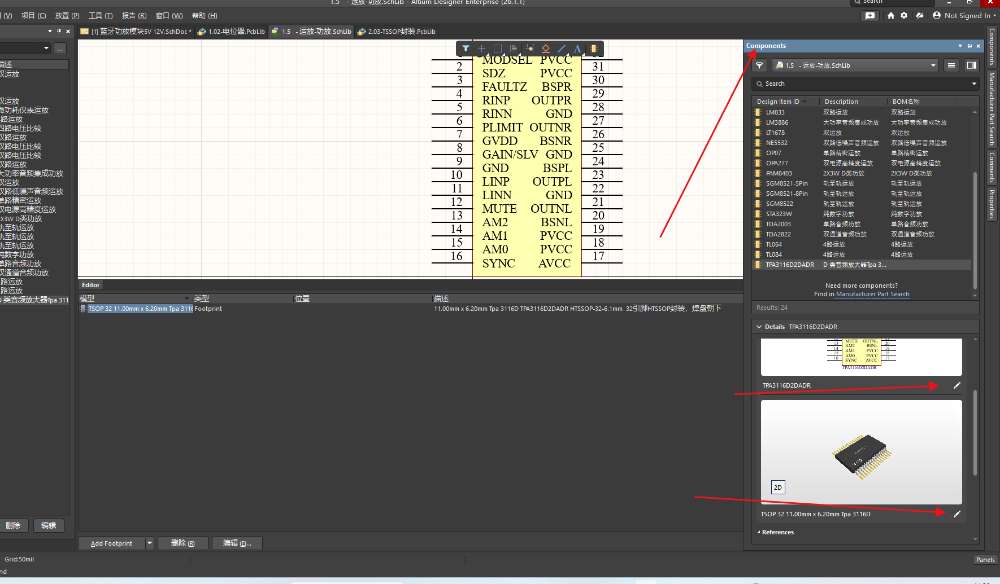Screen dimensions: 1000x584
Task: Open the notifications icon in the title bar
Action: click(x=870, y=15)
